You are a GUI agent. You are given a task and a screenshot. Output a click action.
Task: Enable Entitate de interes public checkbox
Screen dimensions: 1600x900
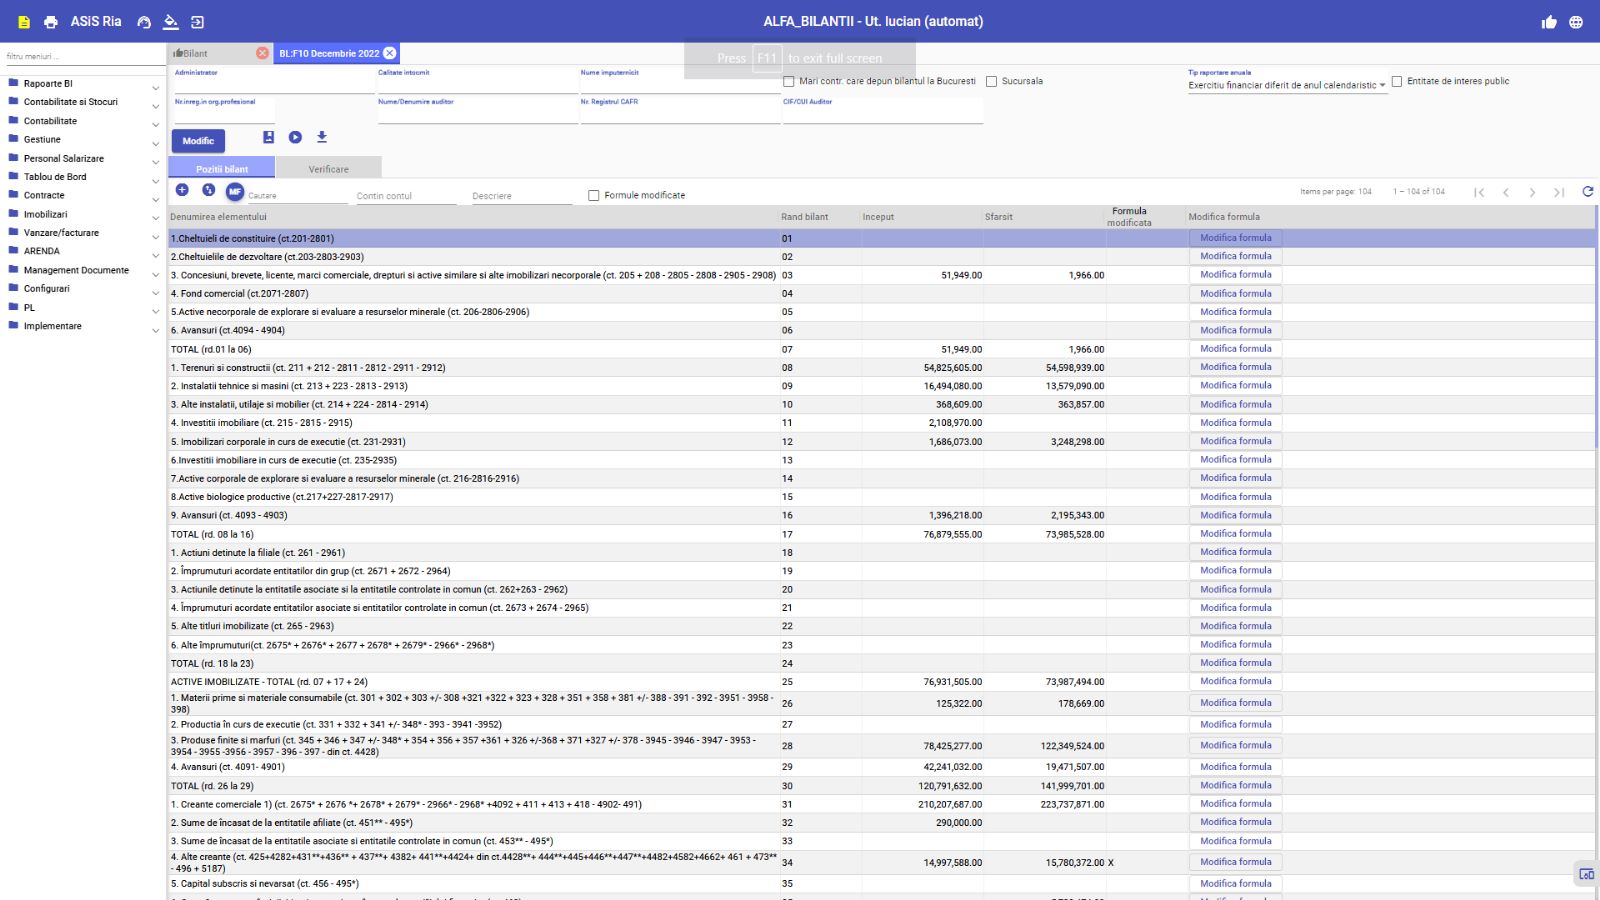(1397, 82)
